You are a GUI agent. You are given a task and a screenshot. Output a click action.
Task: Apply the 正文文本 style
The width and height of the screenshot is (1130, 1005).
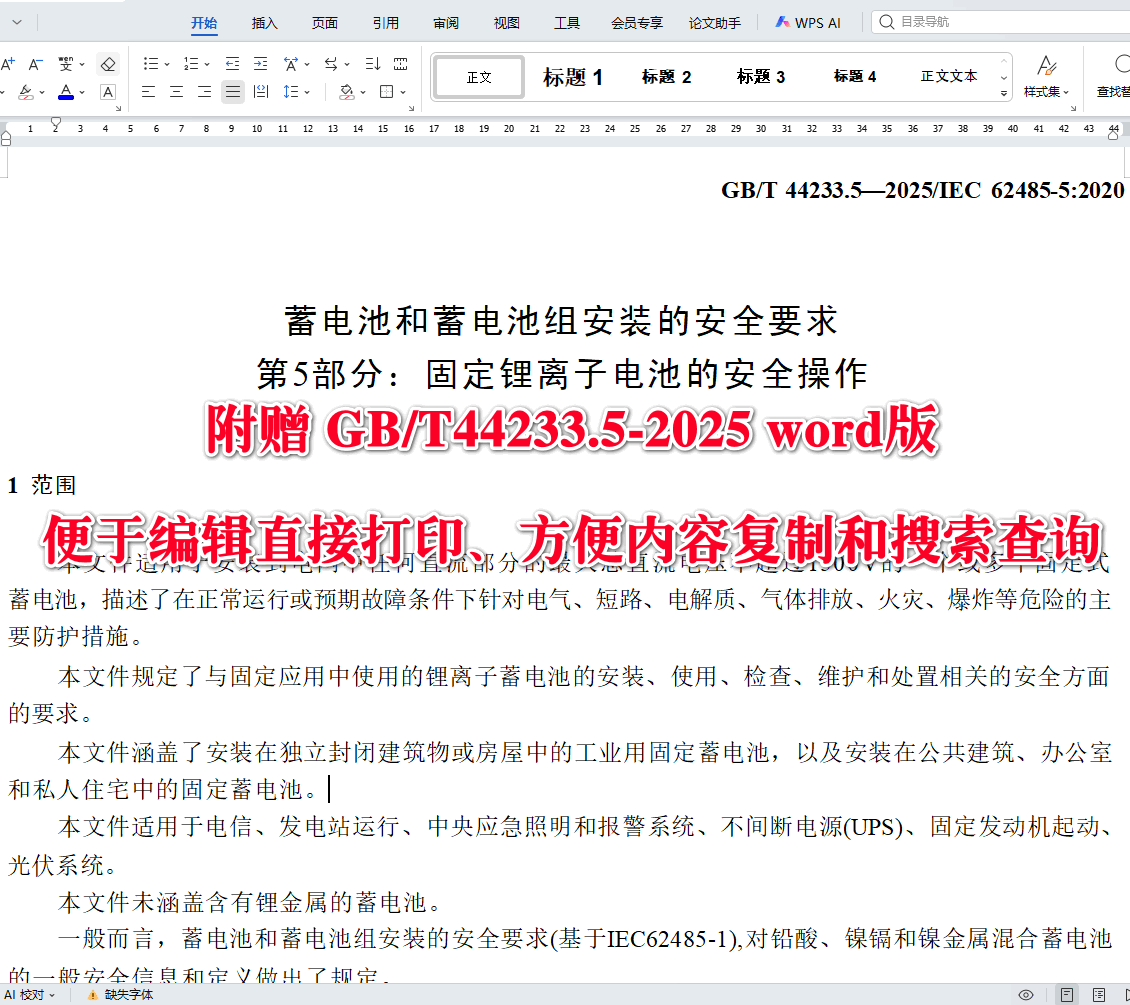949,76
